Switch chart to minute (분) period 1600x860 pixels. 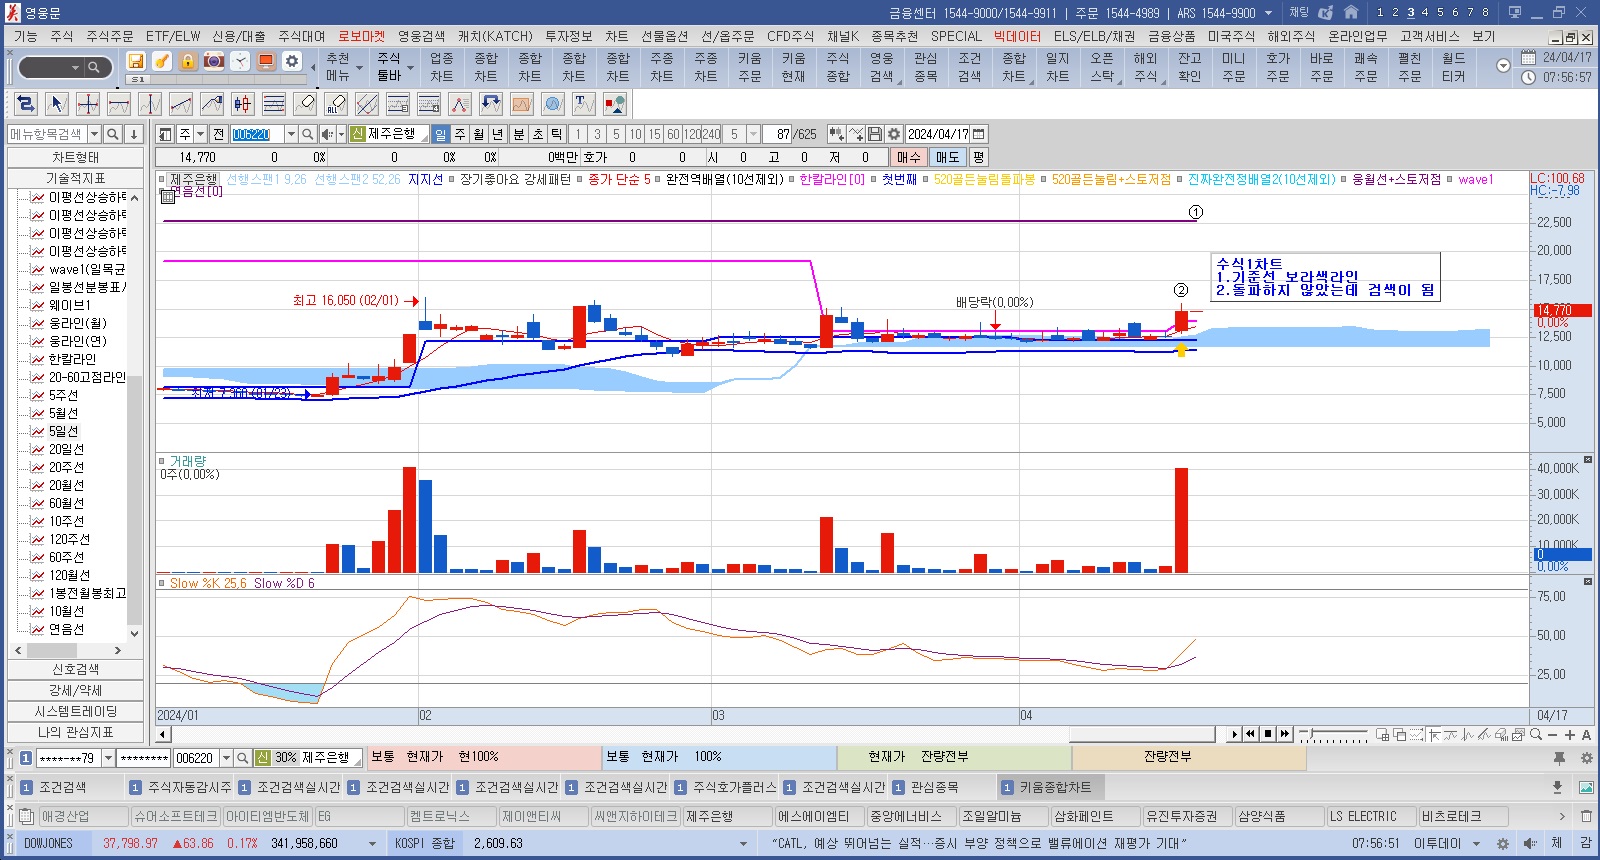pyautogui.click(x=518, y=134)
